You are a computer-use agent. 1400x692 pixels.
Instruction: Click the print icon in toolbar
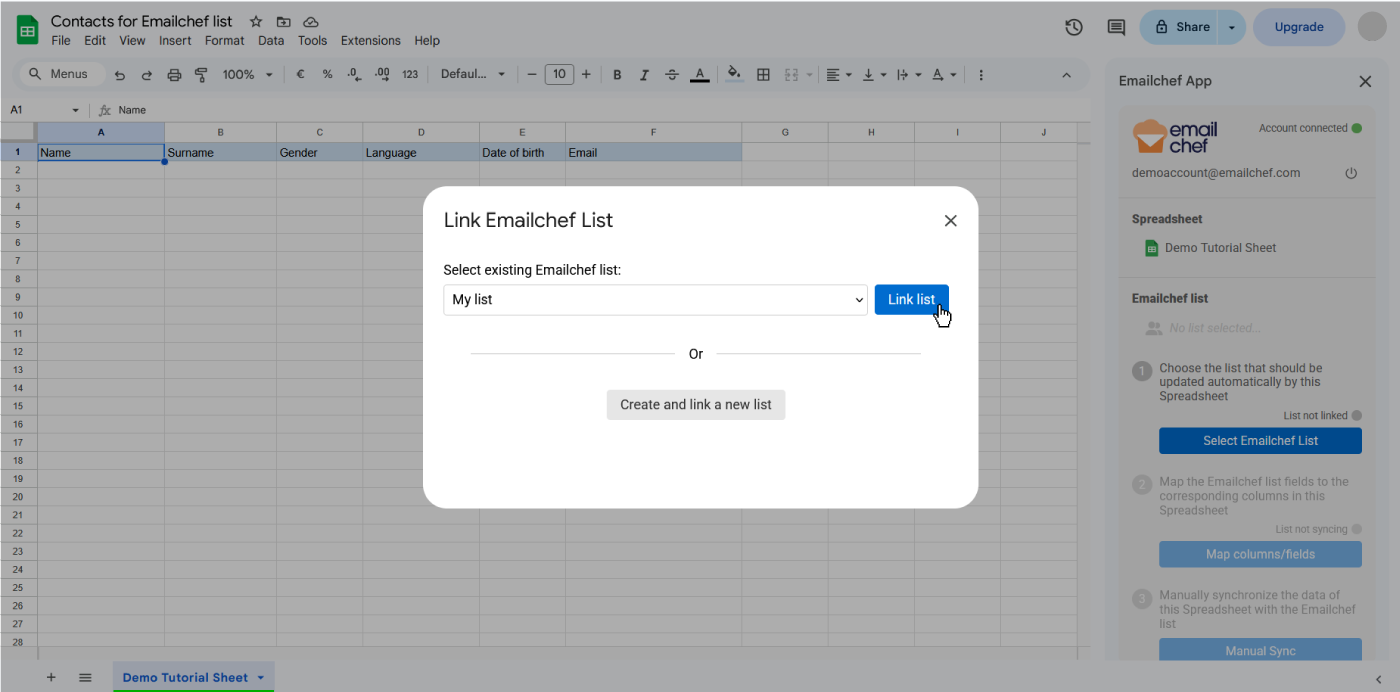[x=174, y=75]
